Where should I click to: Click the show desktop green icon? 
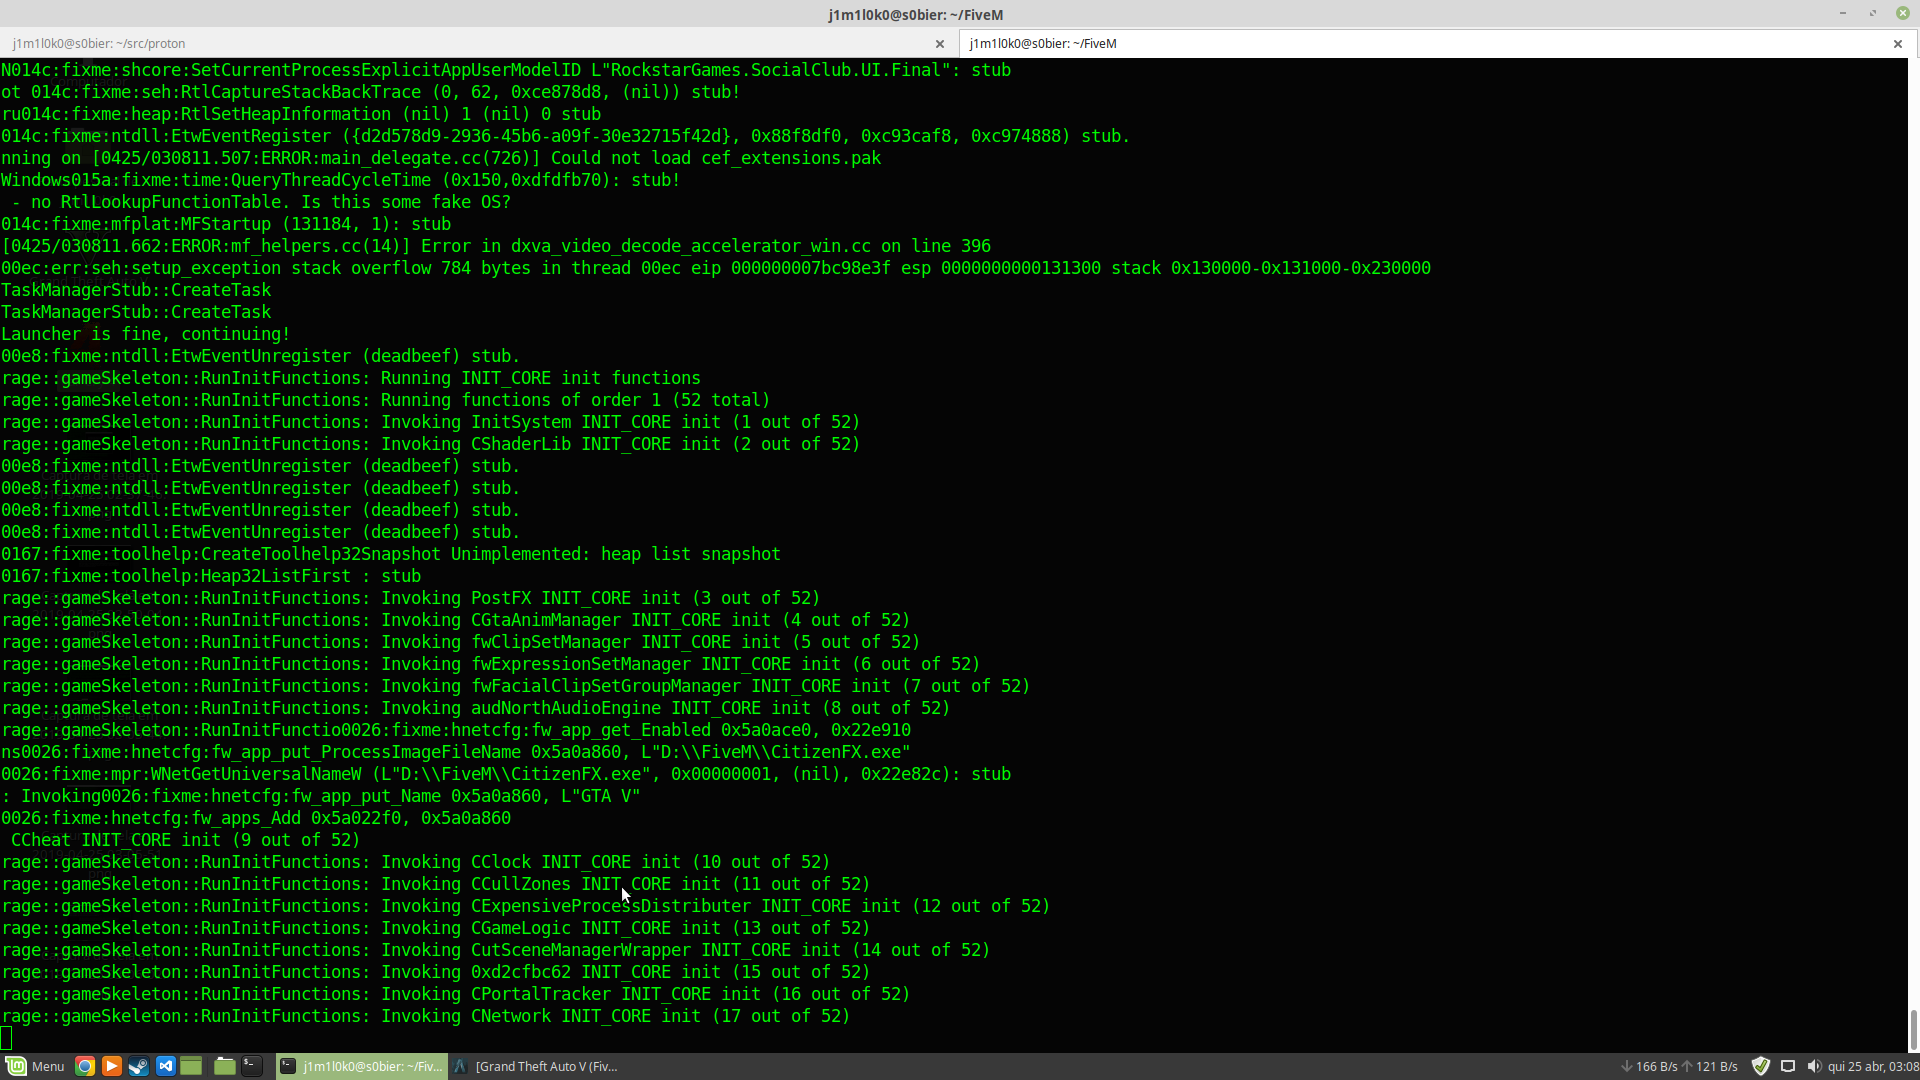[192, 1066]
